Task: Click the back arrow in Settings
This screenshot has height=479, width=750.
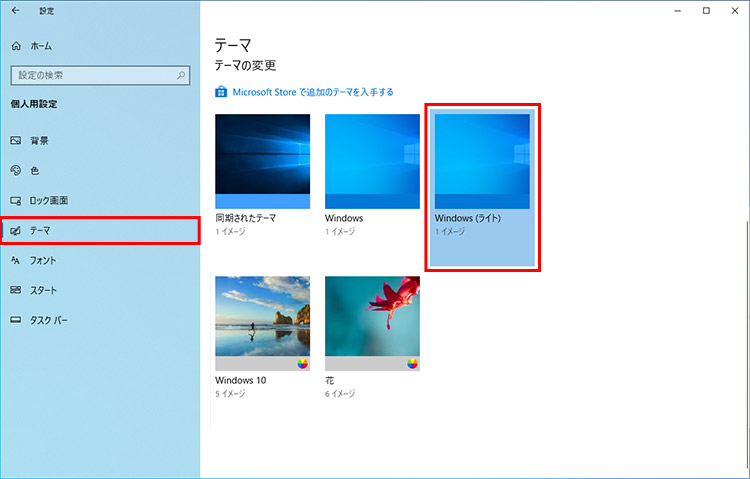Action: (16, 11)
